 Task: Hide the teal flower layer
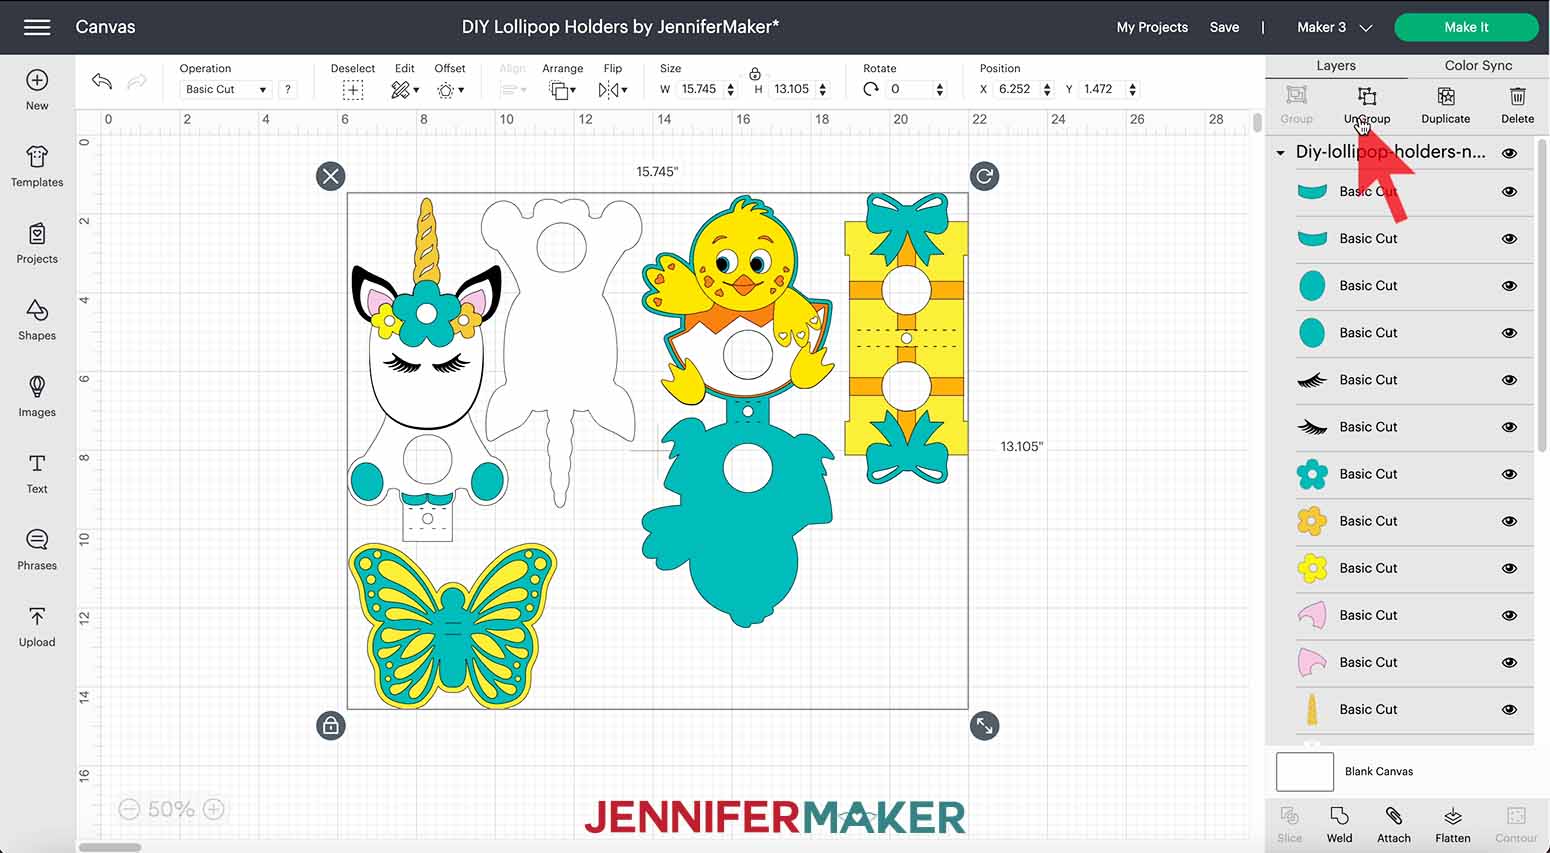click(x=1509, y=474)
